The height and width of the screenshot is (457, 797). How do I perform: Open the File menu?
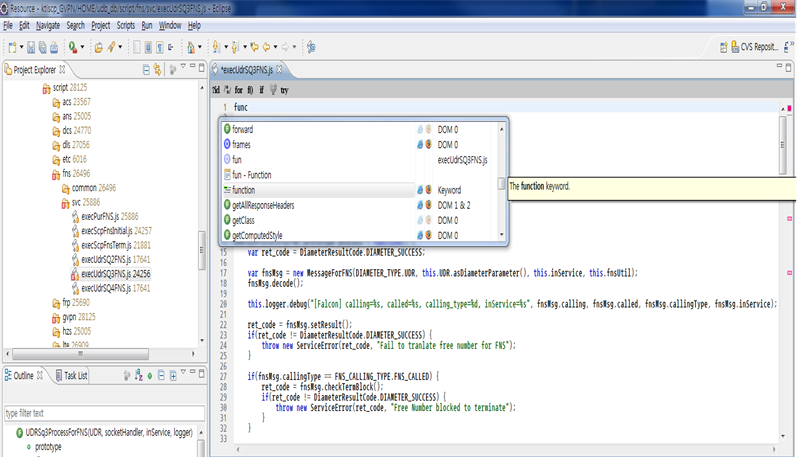8,25
